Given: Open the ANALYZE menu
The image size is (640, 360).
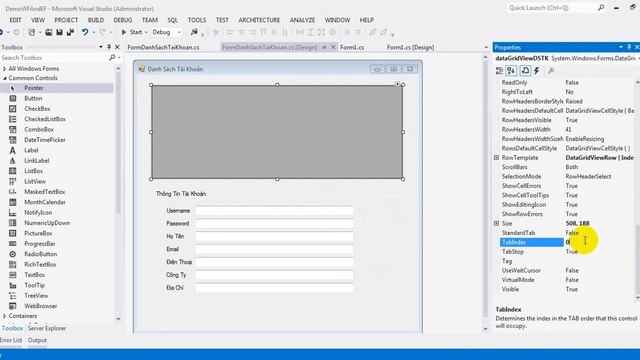Looking at the screenshot, I should pyautogui.click(x=302, y=20).
